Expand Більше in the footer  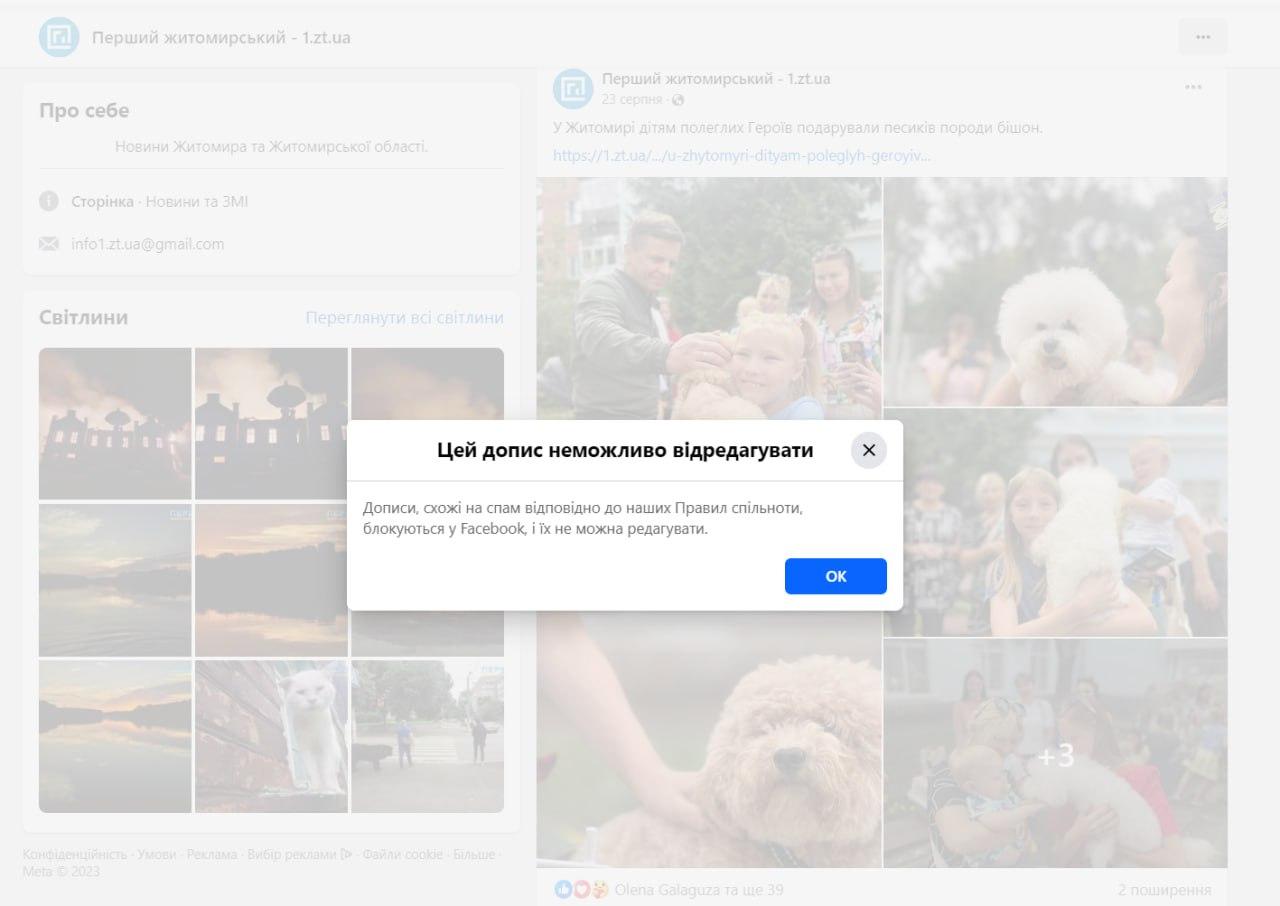pos(474,854)
